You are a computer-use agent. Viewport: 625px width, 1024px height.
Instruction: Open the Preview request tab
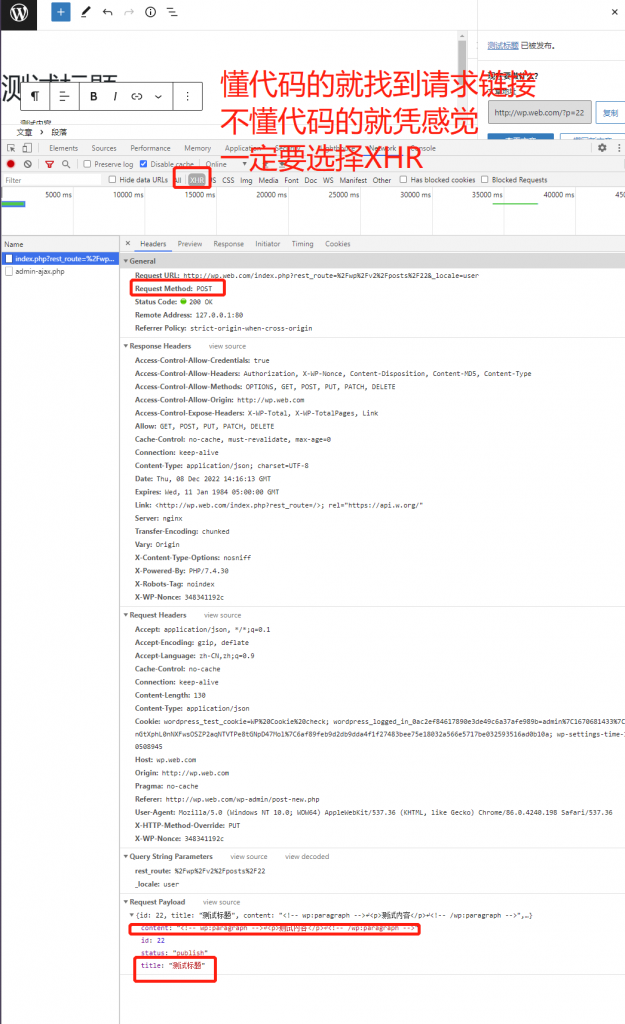189,244
